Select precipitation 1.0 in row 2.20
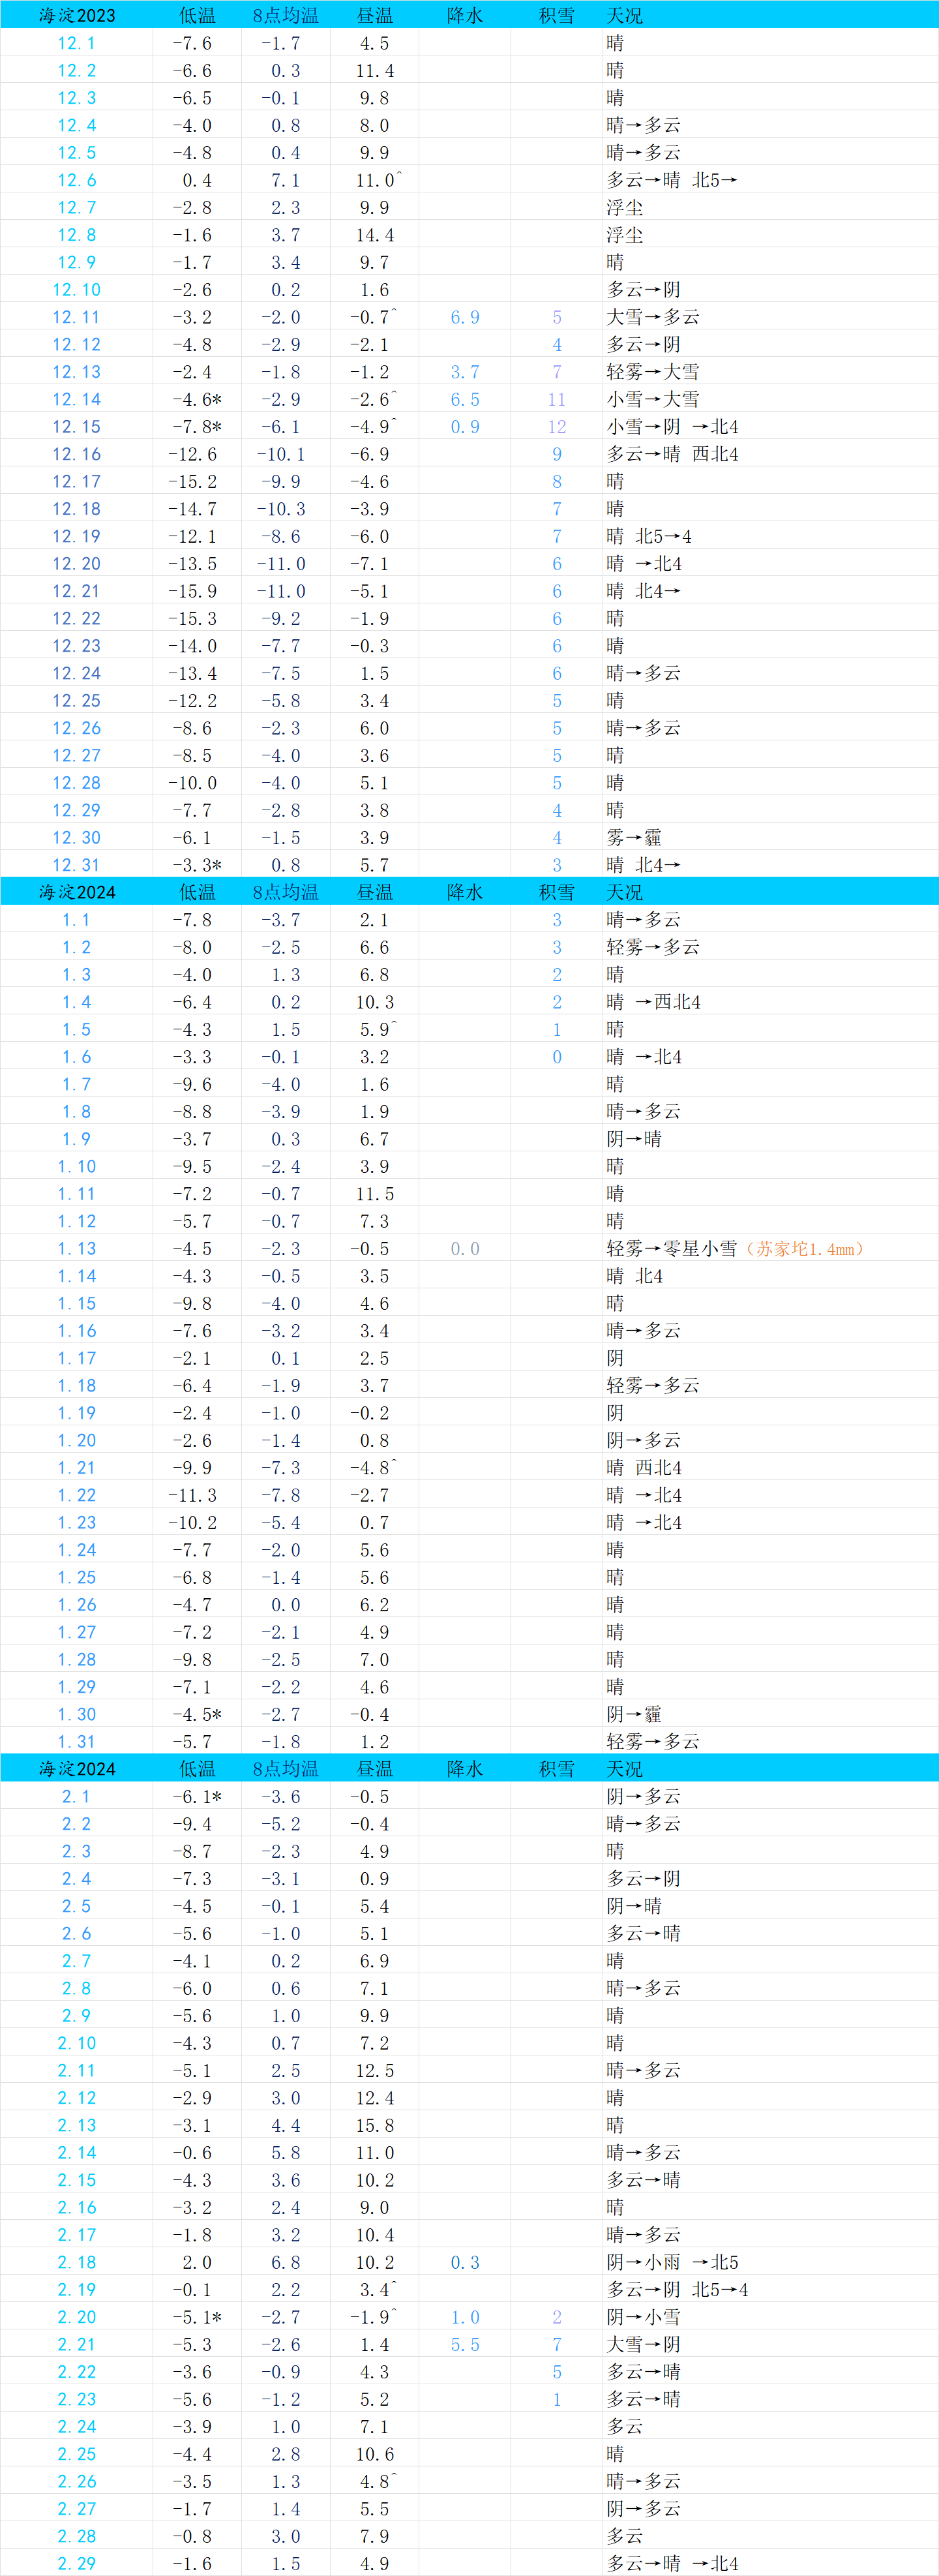This screenshot has width=939, height=2576. (465, 2317)
